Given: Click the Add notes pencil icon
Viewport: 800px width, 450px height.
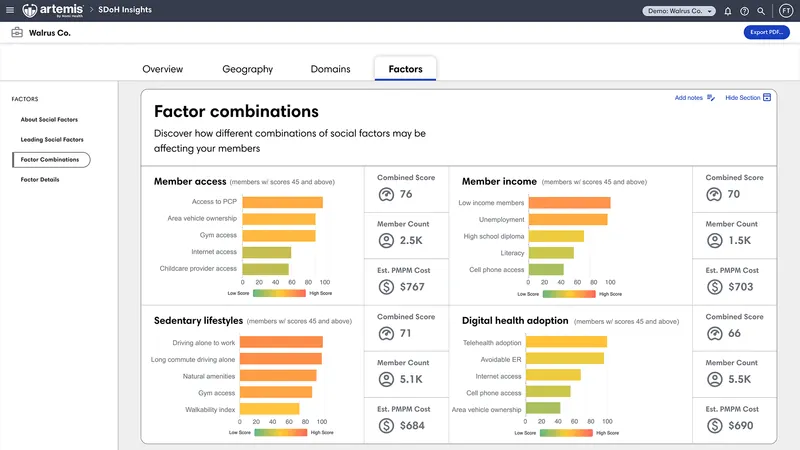Looking at the screenshot, I should tap(711, 98).
